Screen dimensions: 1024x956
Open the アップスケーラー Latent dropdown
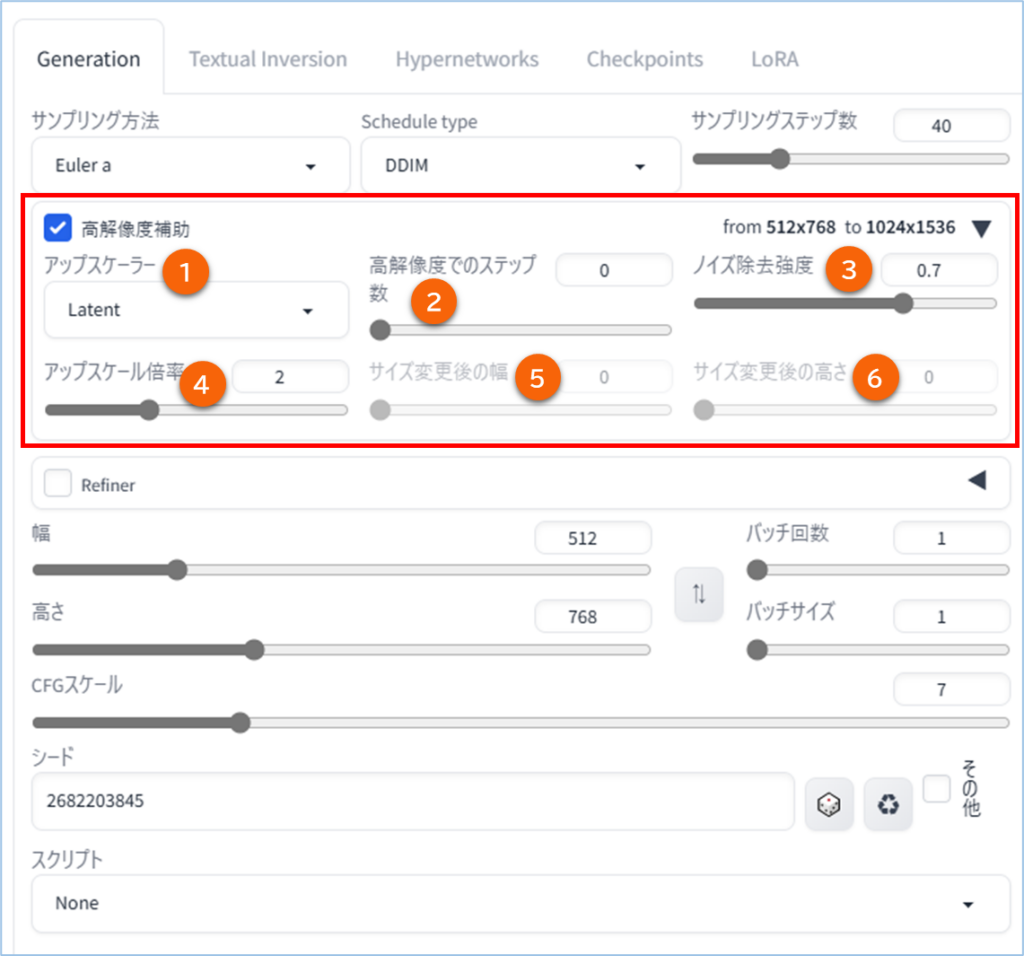(x=196, y=310)
